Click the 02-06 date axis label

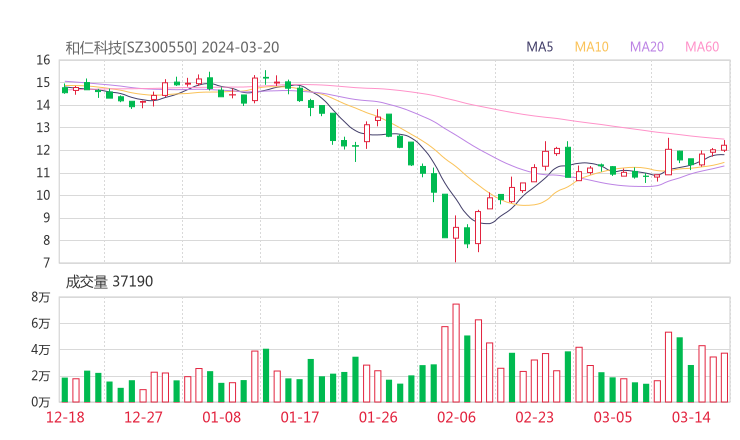tap(456, 417)
